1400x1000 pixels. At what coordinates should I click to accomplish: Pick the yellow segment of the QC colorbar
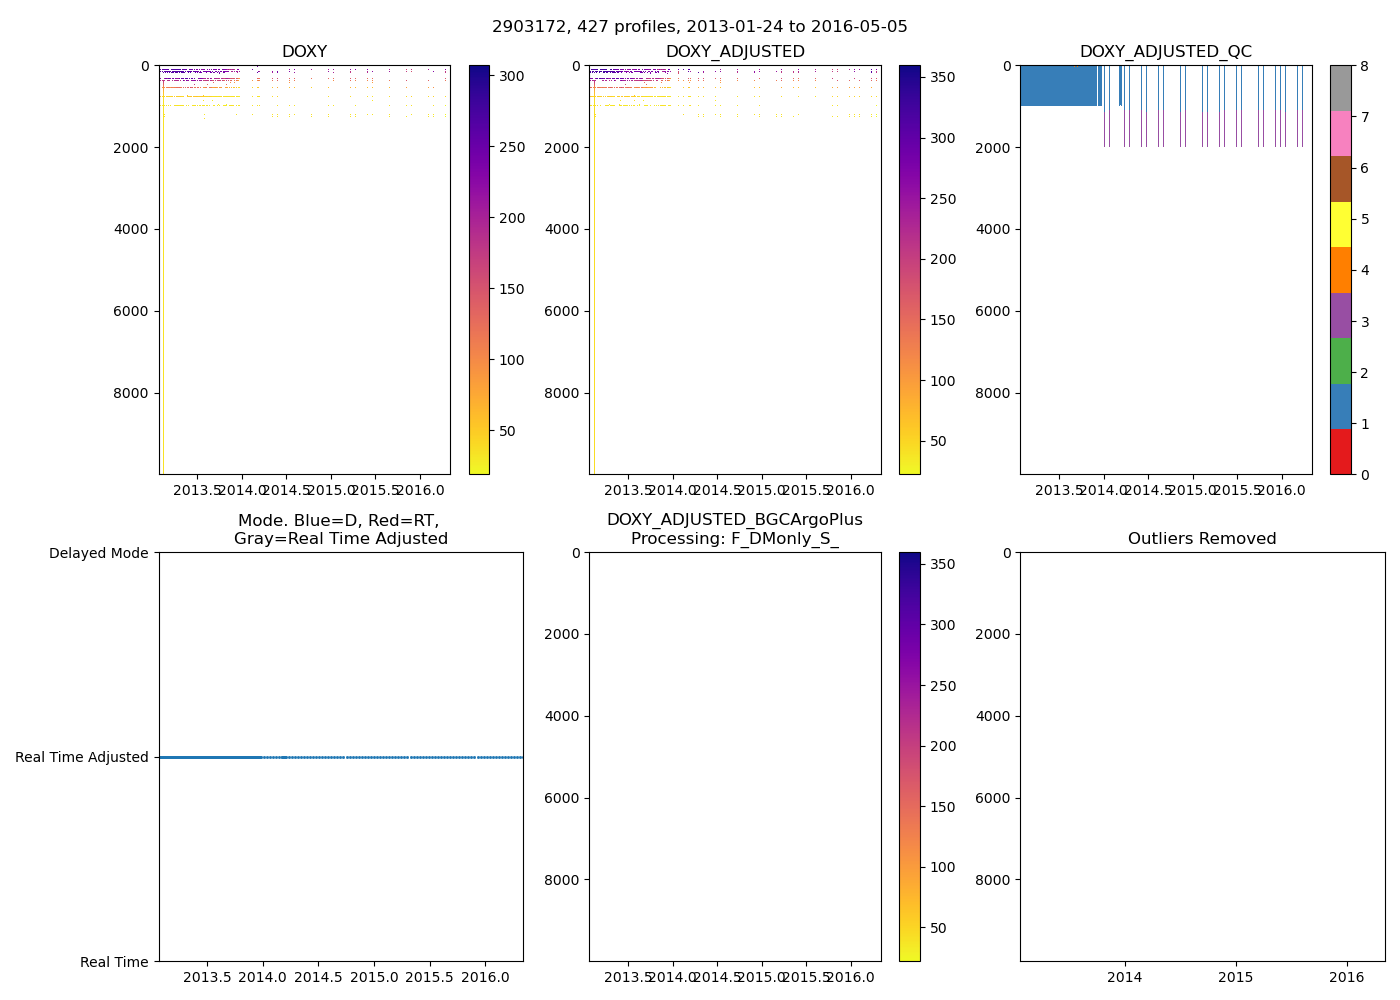coord(1341,224)
